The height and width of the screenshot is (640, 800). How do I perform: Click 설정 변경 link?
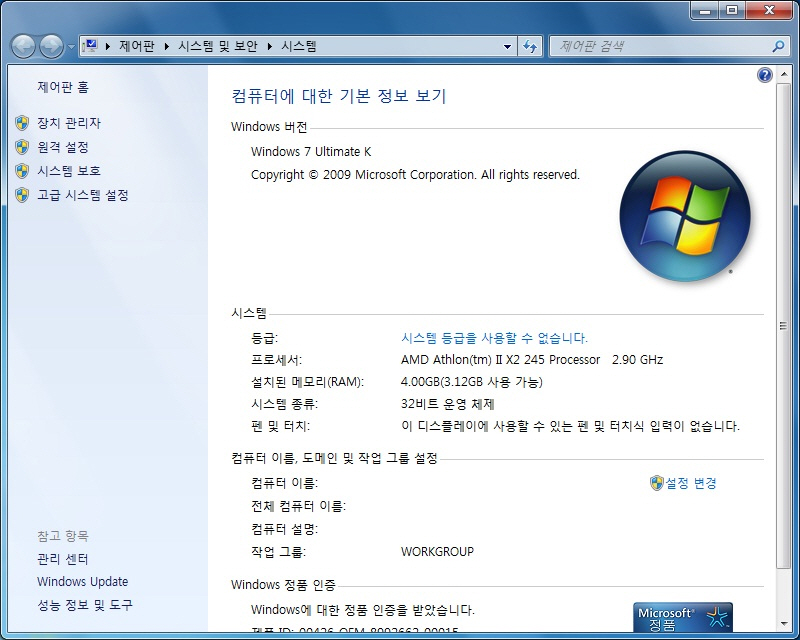[691, 483]
